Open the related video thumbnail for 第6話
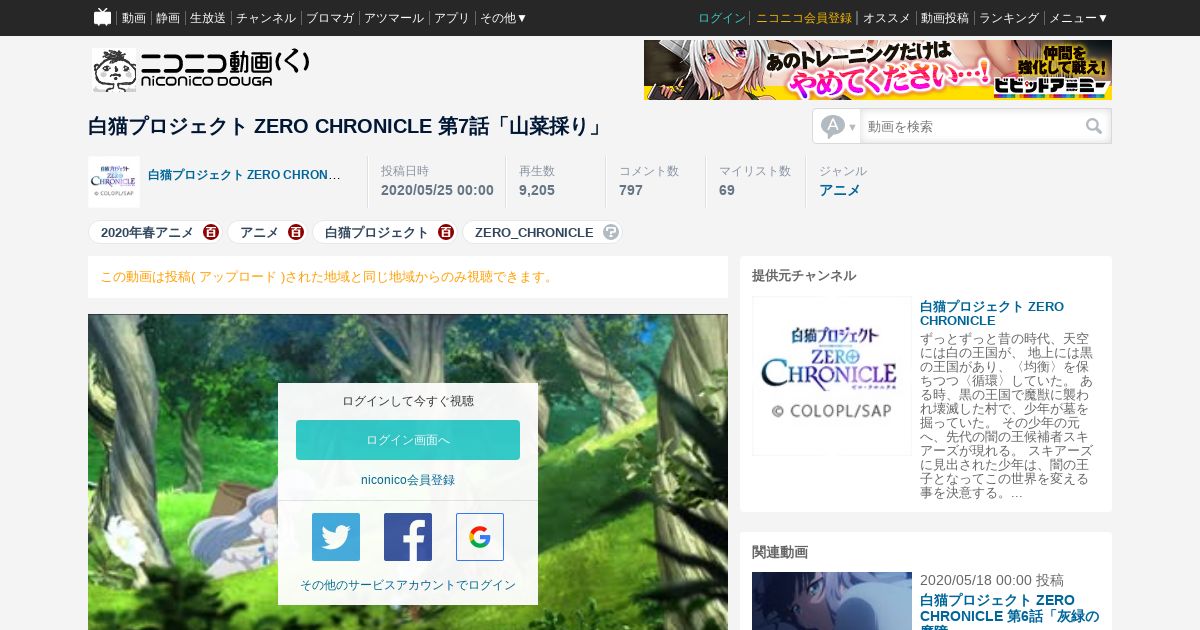The width and height of the screenshot is (1200, 630). click(832, 601)
